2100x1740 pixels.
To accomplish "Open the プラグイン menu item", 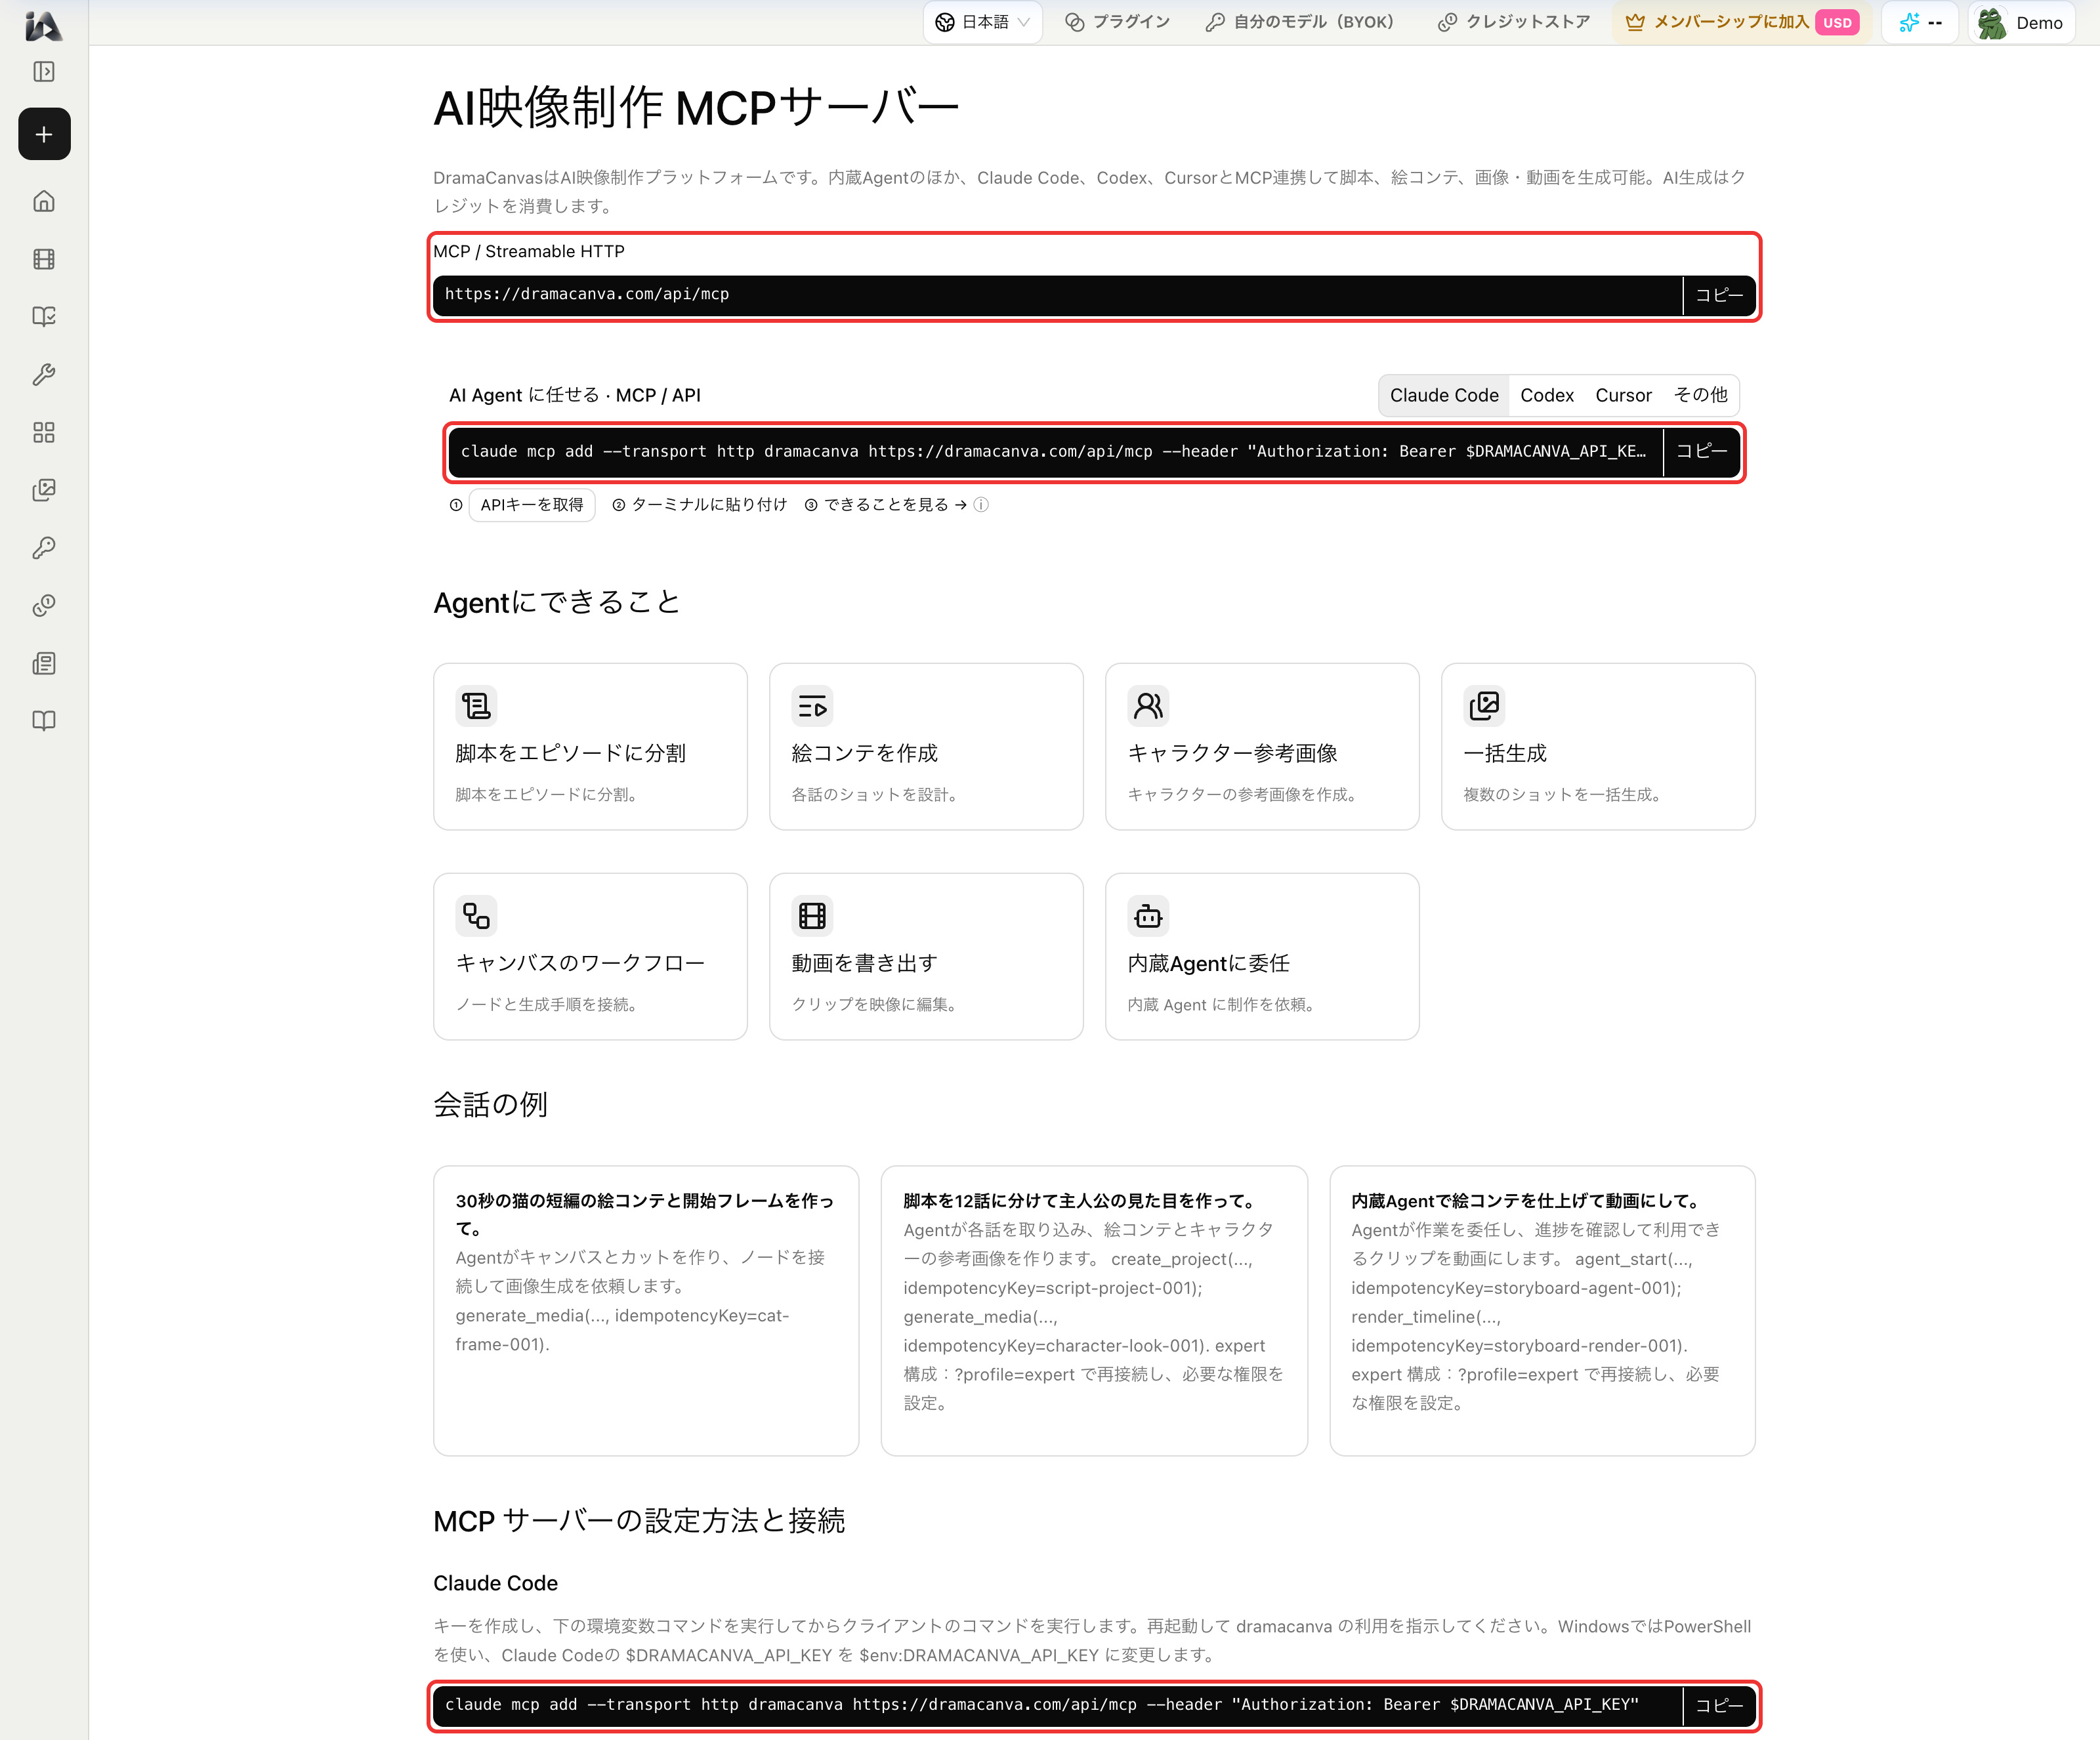I will 1117,22.
